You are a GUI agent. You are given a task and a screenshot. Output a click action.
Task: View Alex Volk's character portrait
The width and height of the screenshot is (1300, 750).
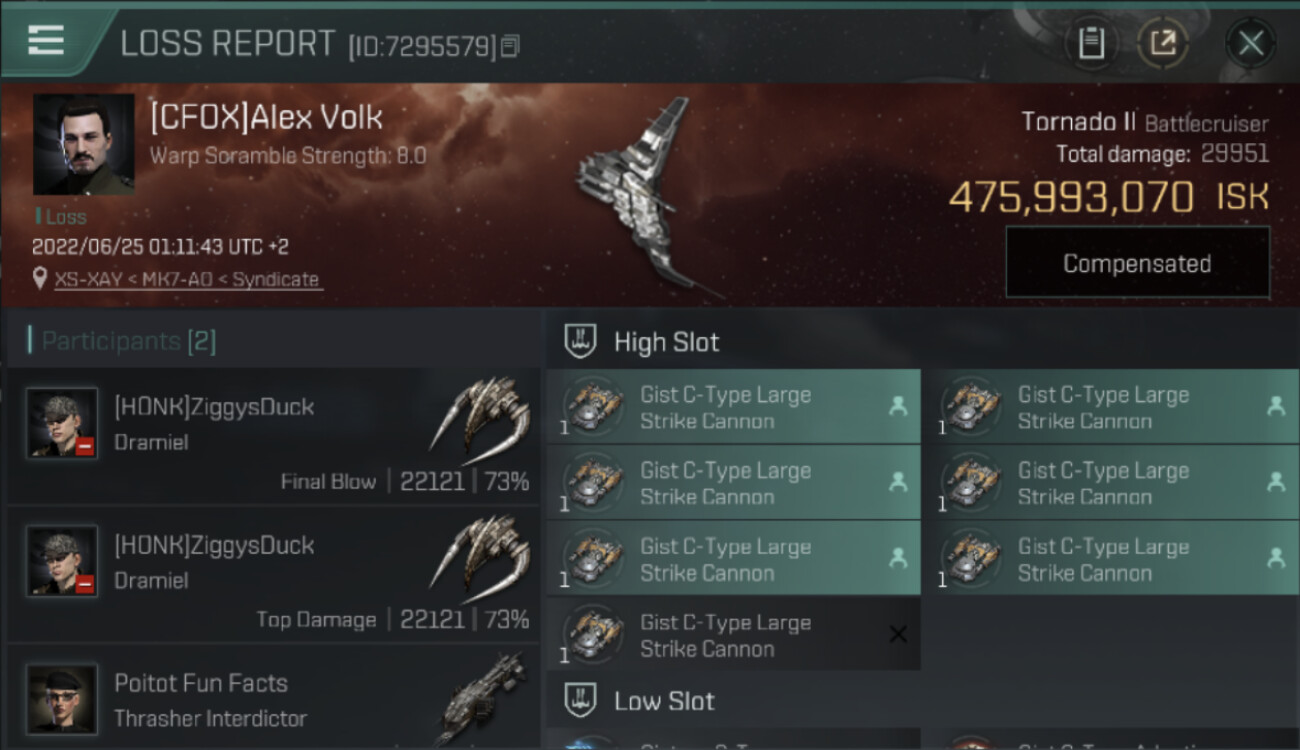(84, 144)
